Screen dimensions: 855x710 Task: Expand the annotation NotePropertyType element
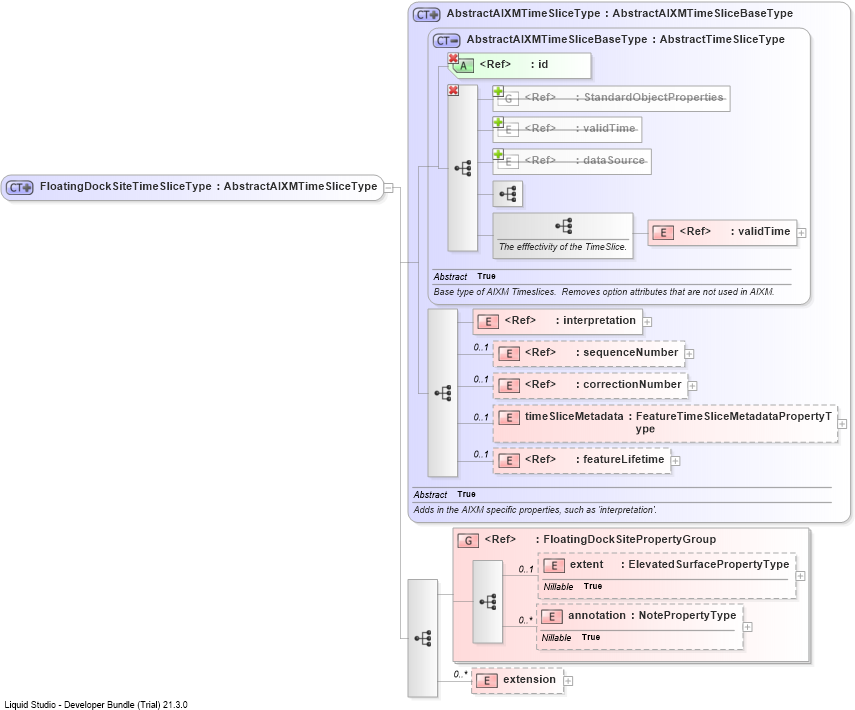point(748,627)
